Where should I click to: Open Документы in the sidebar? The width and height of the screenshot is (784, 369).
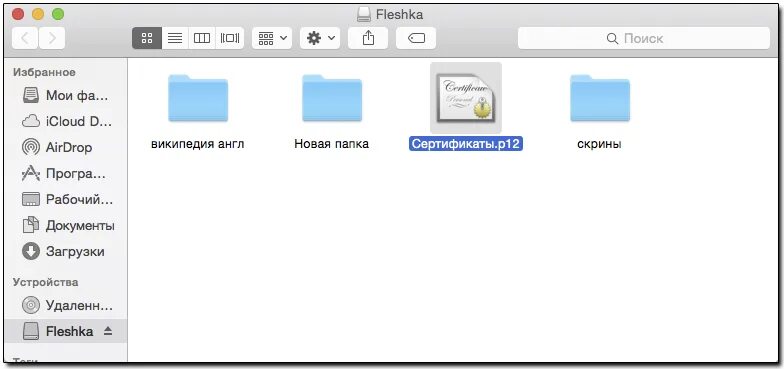point(66,226)
